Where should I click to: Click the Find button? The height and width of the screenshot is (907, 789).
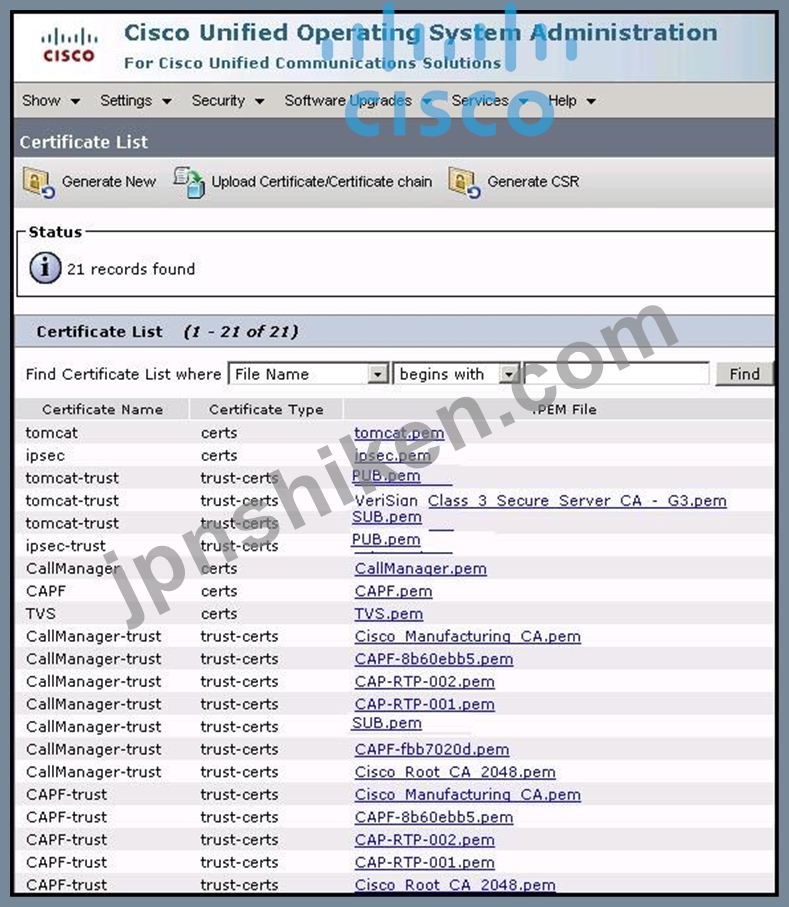click(744, 374)
